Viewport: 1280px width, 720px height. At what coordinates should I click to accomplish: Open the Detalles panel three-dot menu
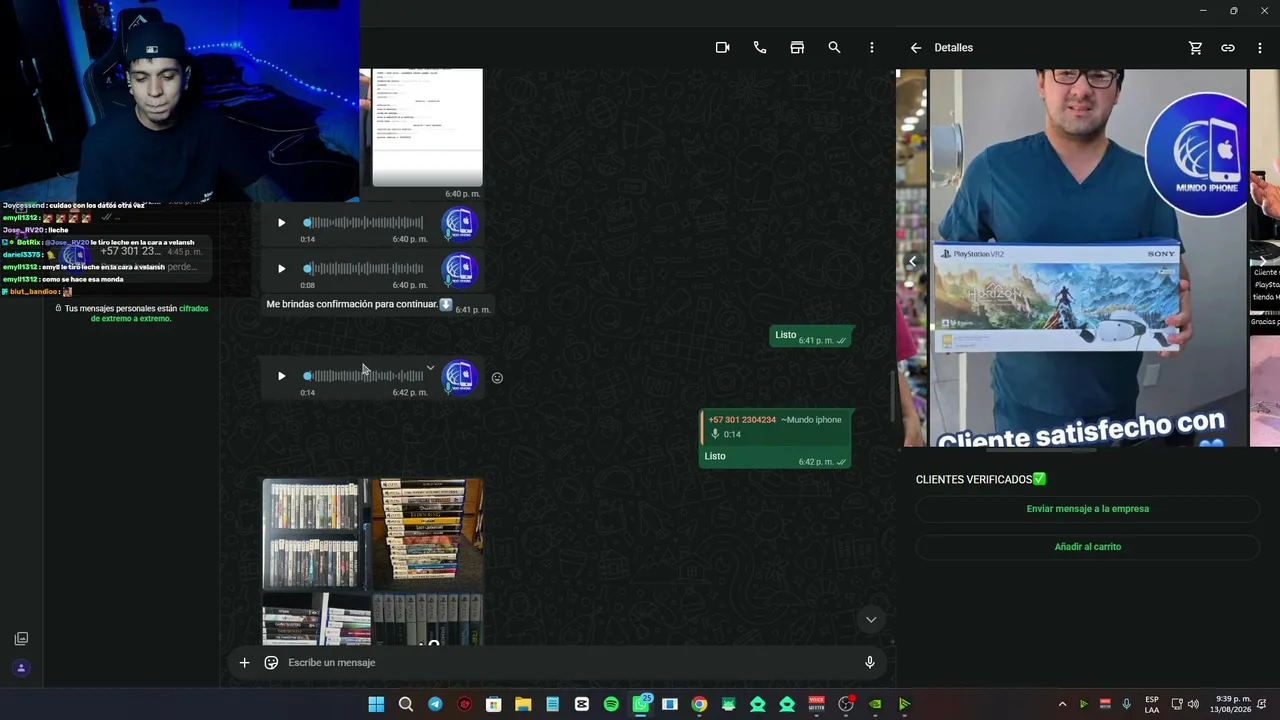point(1260,48)
